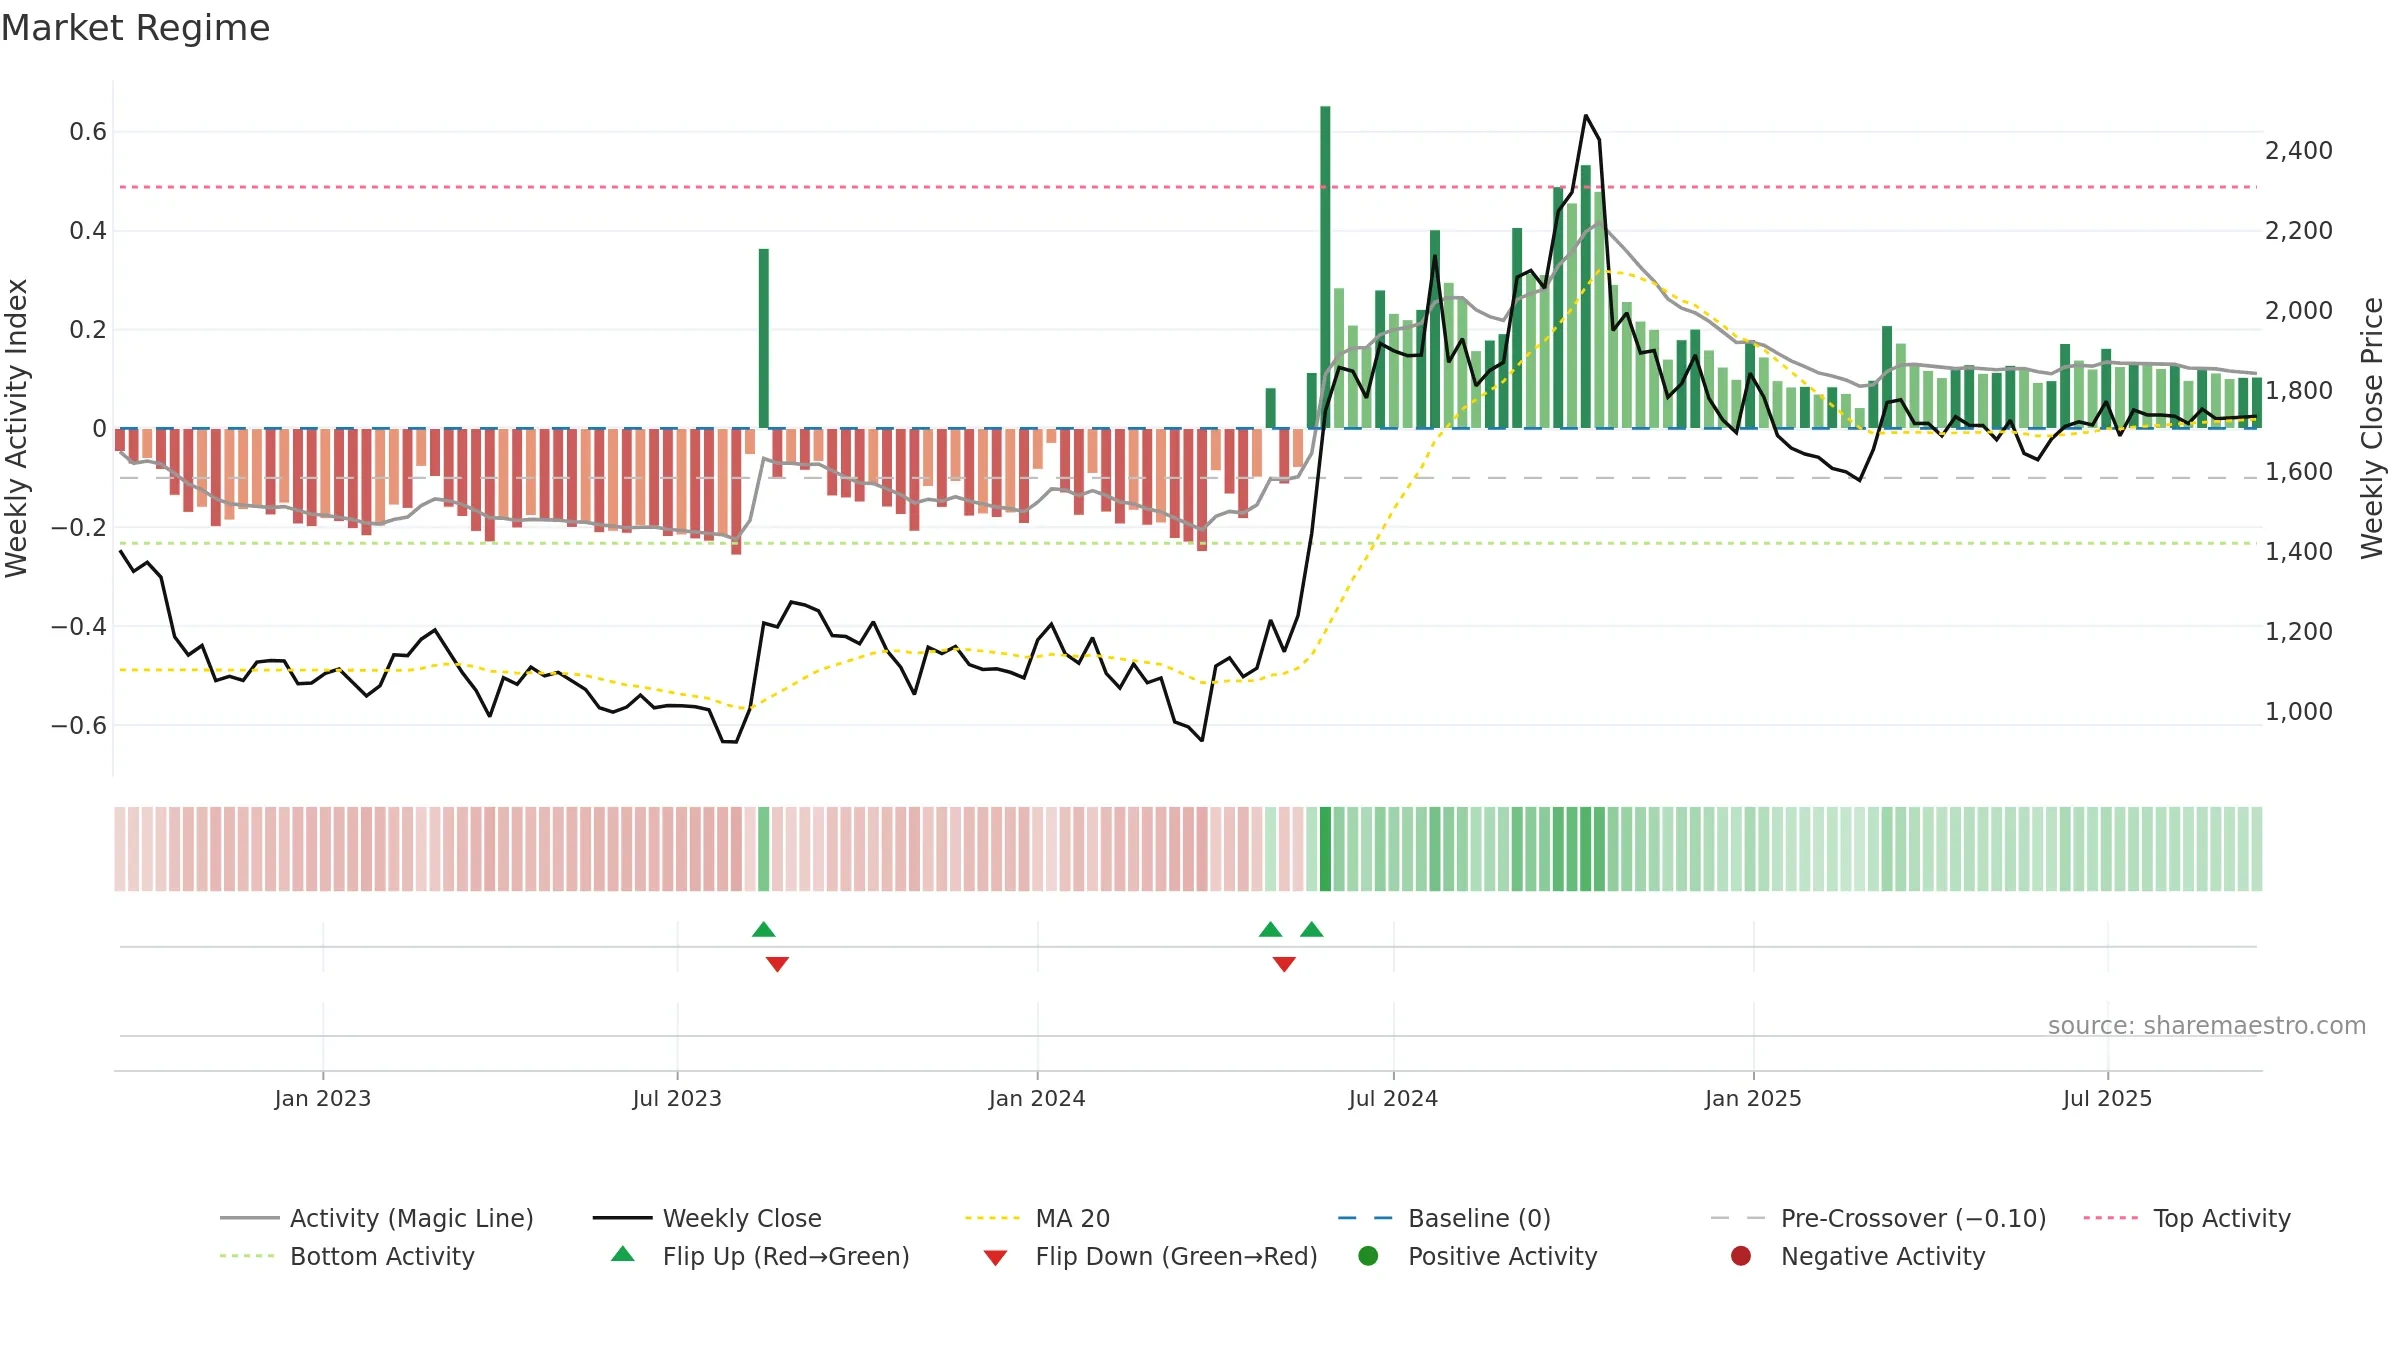Select the red flip-down marker in May 2024
The height and width of the screenshot is (1350, 2400).
[x=1284, y=964]
